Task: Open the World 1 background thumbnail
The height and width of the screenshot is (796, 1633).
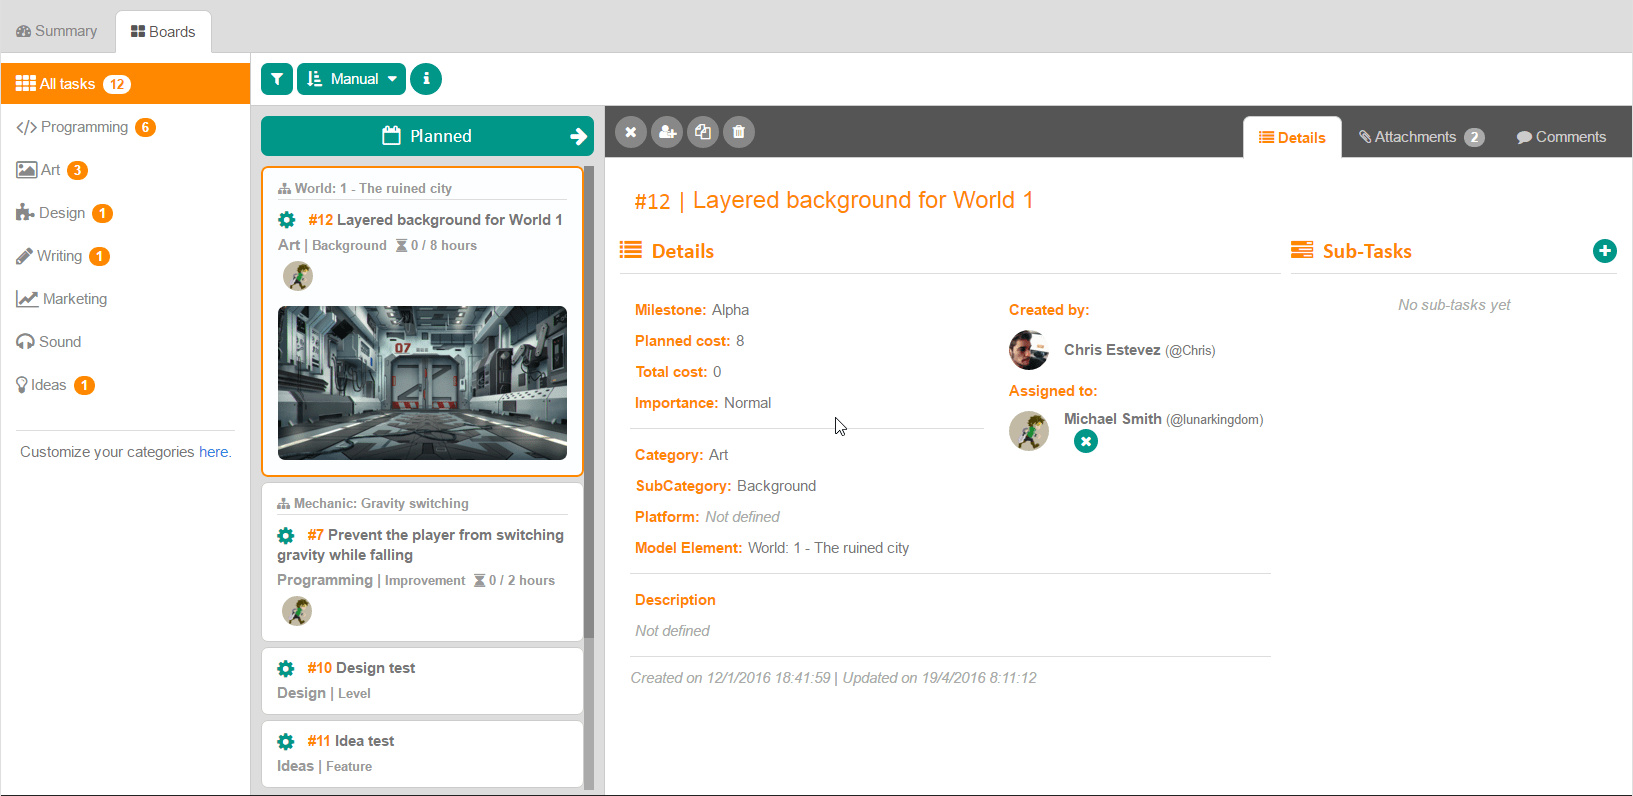Action: pos(422,383)
